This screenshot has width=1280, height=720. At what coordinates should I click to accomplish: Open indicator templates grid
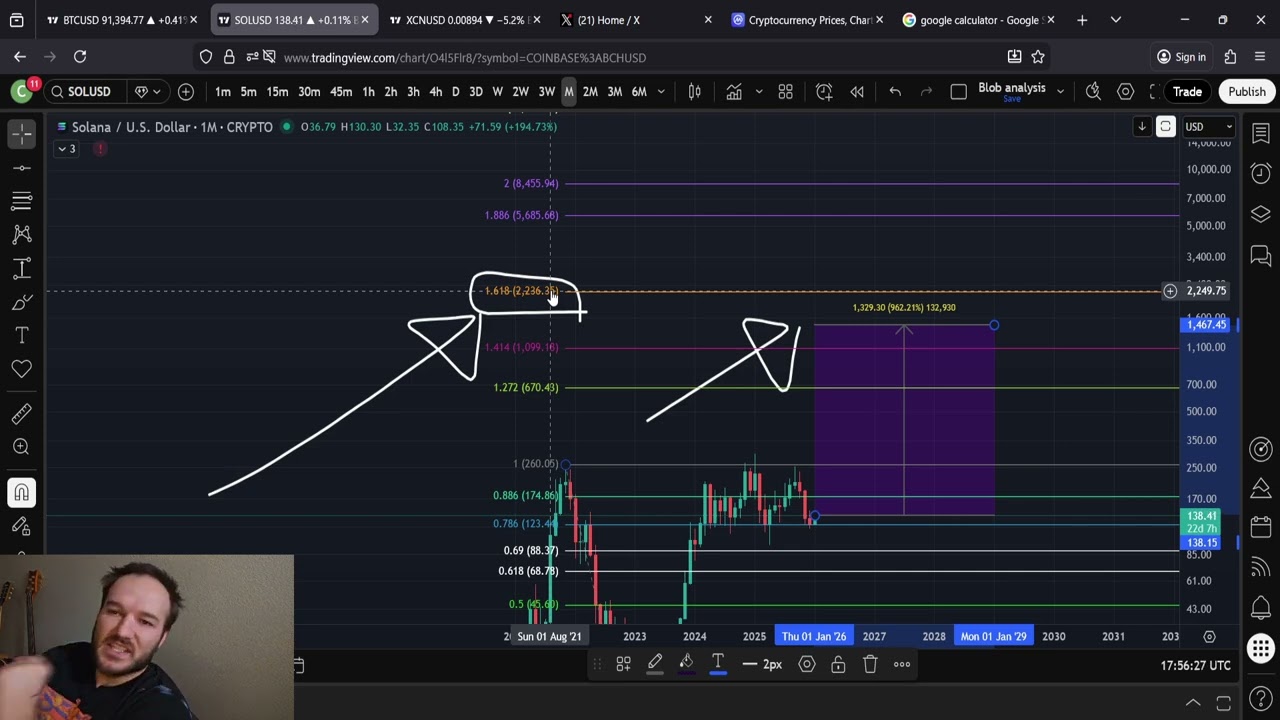(786, 92)
